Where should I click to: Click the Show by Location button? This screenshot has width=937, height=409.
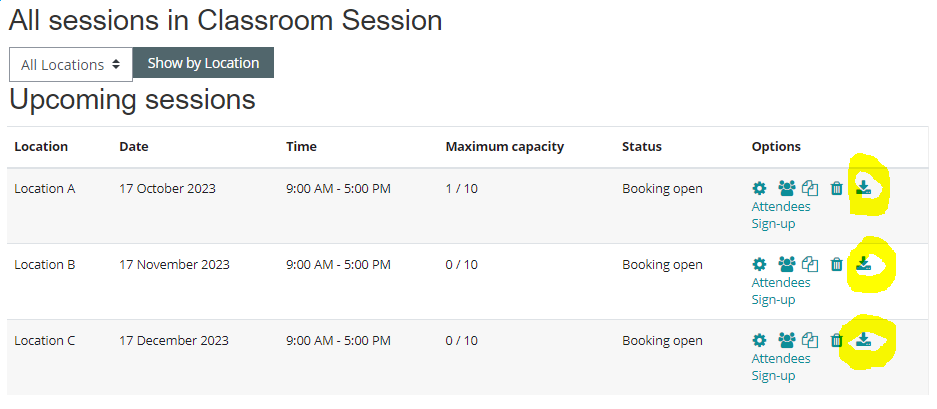click(203, 63)
